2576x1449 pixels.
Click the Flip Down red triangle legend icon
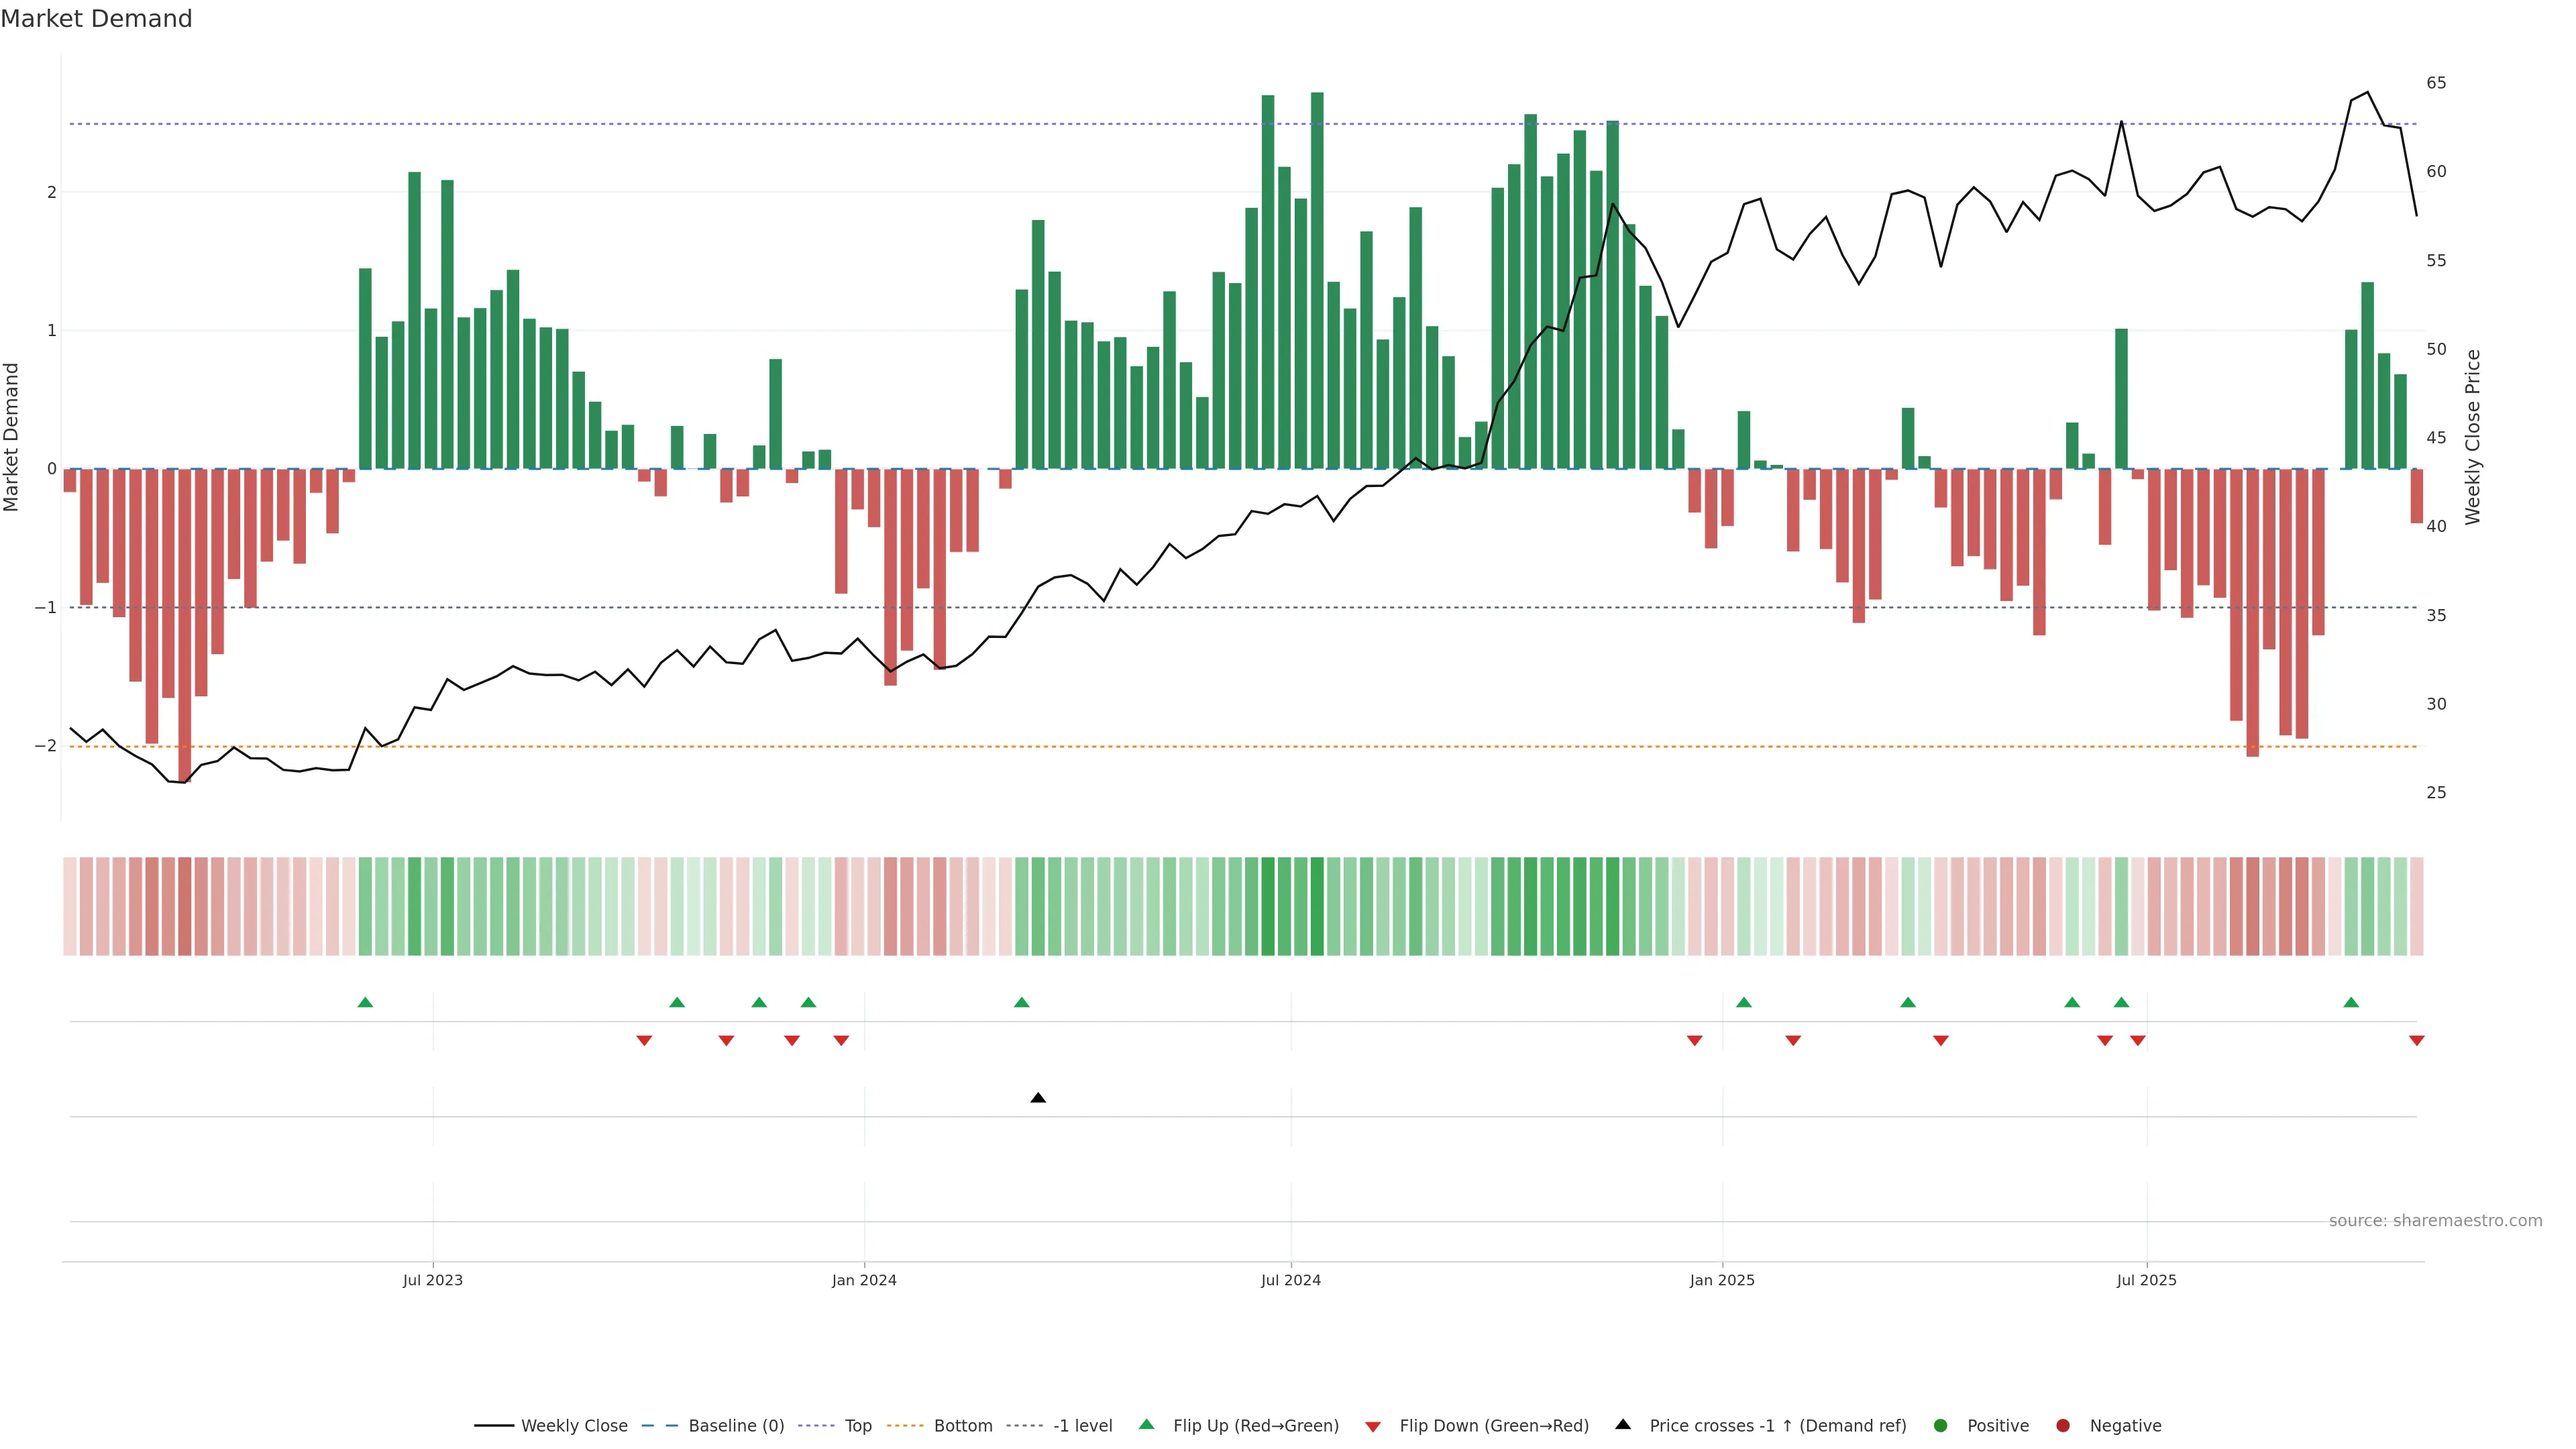(1373, 1426)
